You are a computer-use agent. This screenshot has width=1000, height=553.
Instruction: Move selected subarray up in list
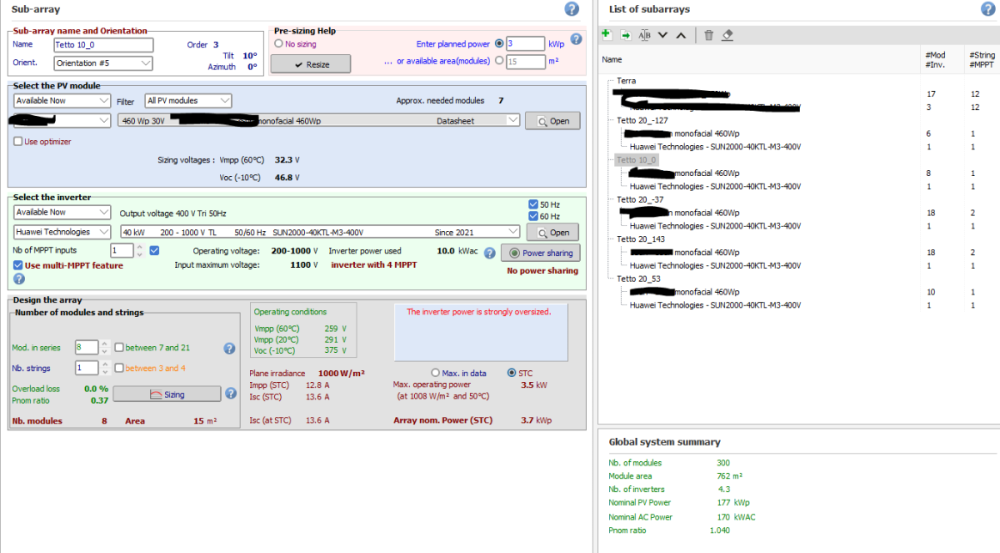click(x=681, y=35)
